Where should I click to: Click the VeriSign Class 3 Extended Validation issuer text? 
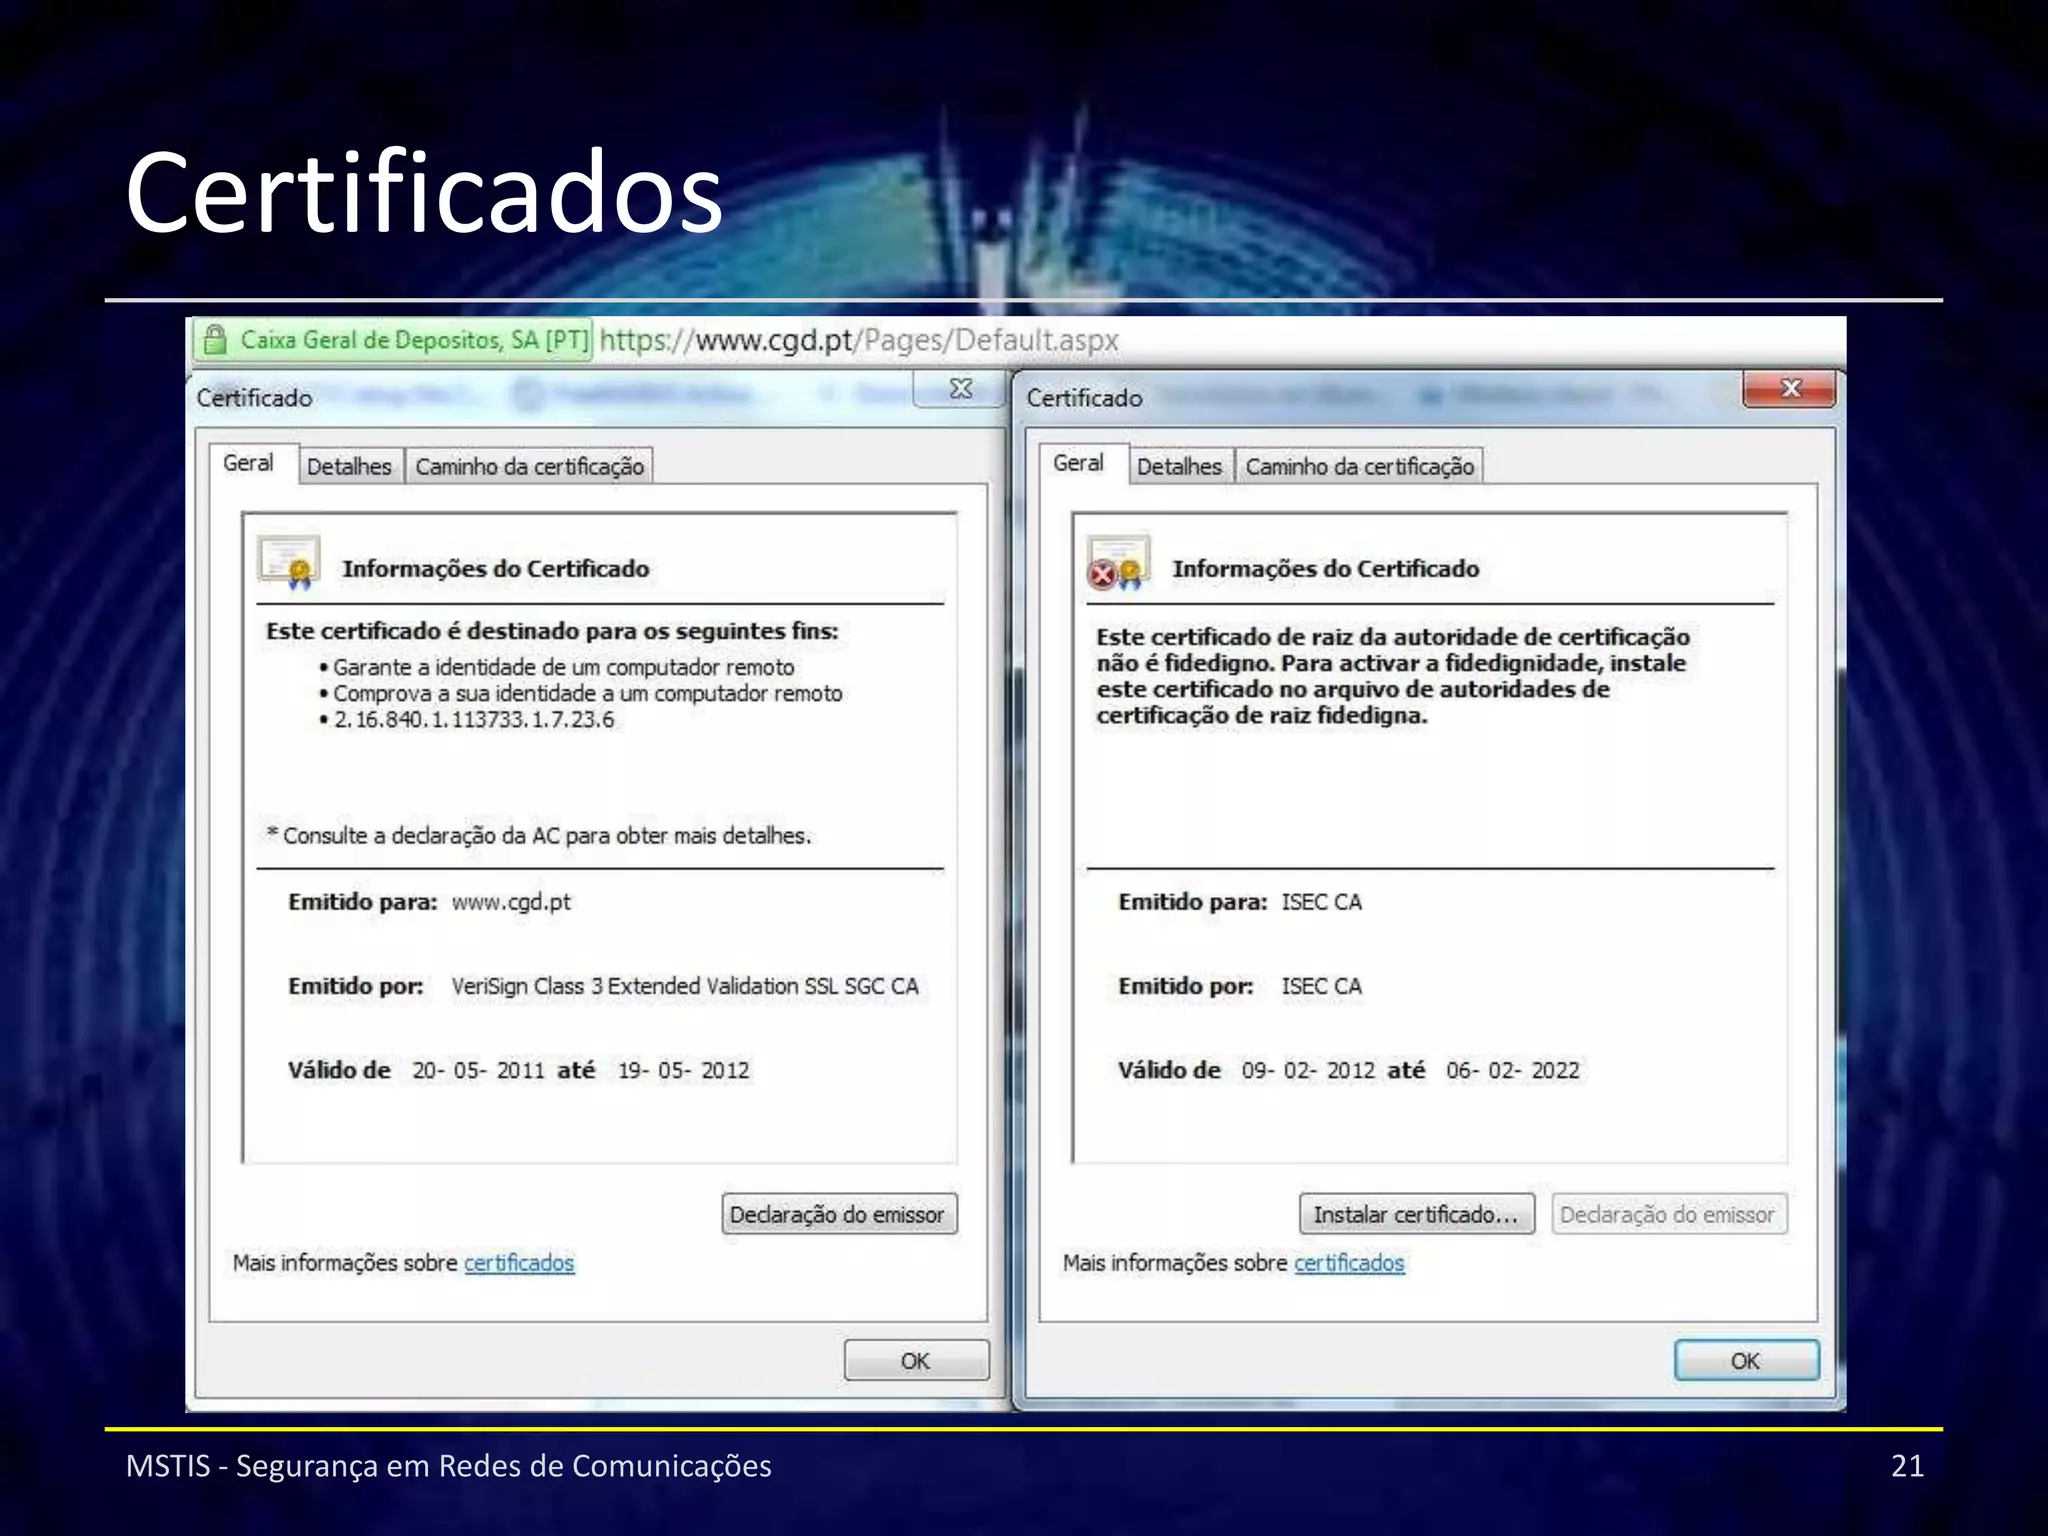(685, 986)
